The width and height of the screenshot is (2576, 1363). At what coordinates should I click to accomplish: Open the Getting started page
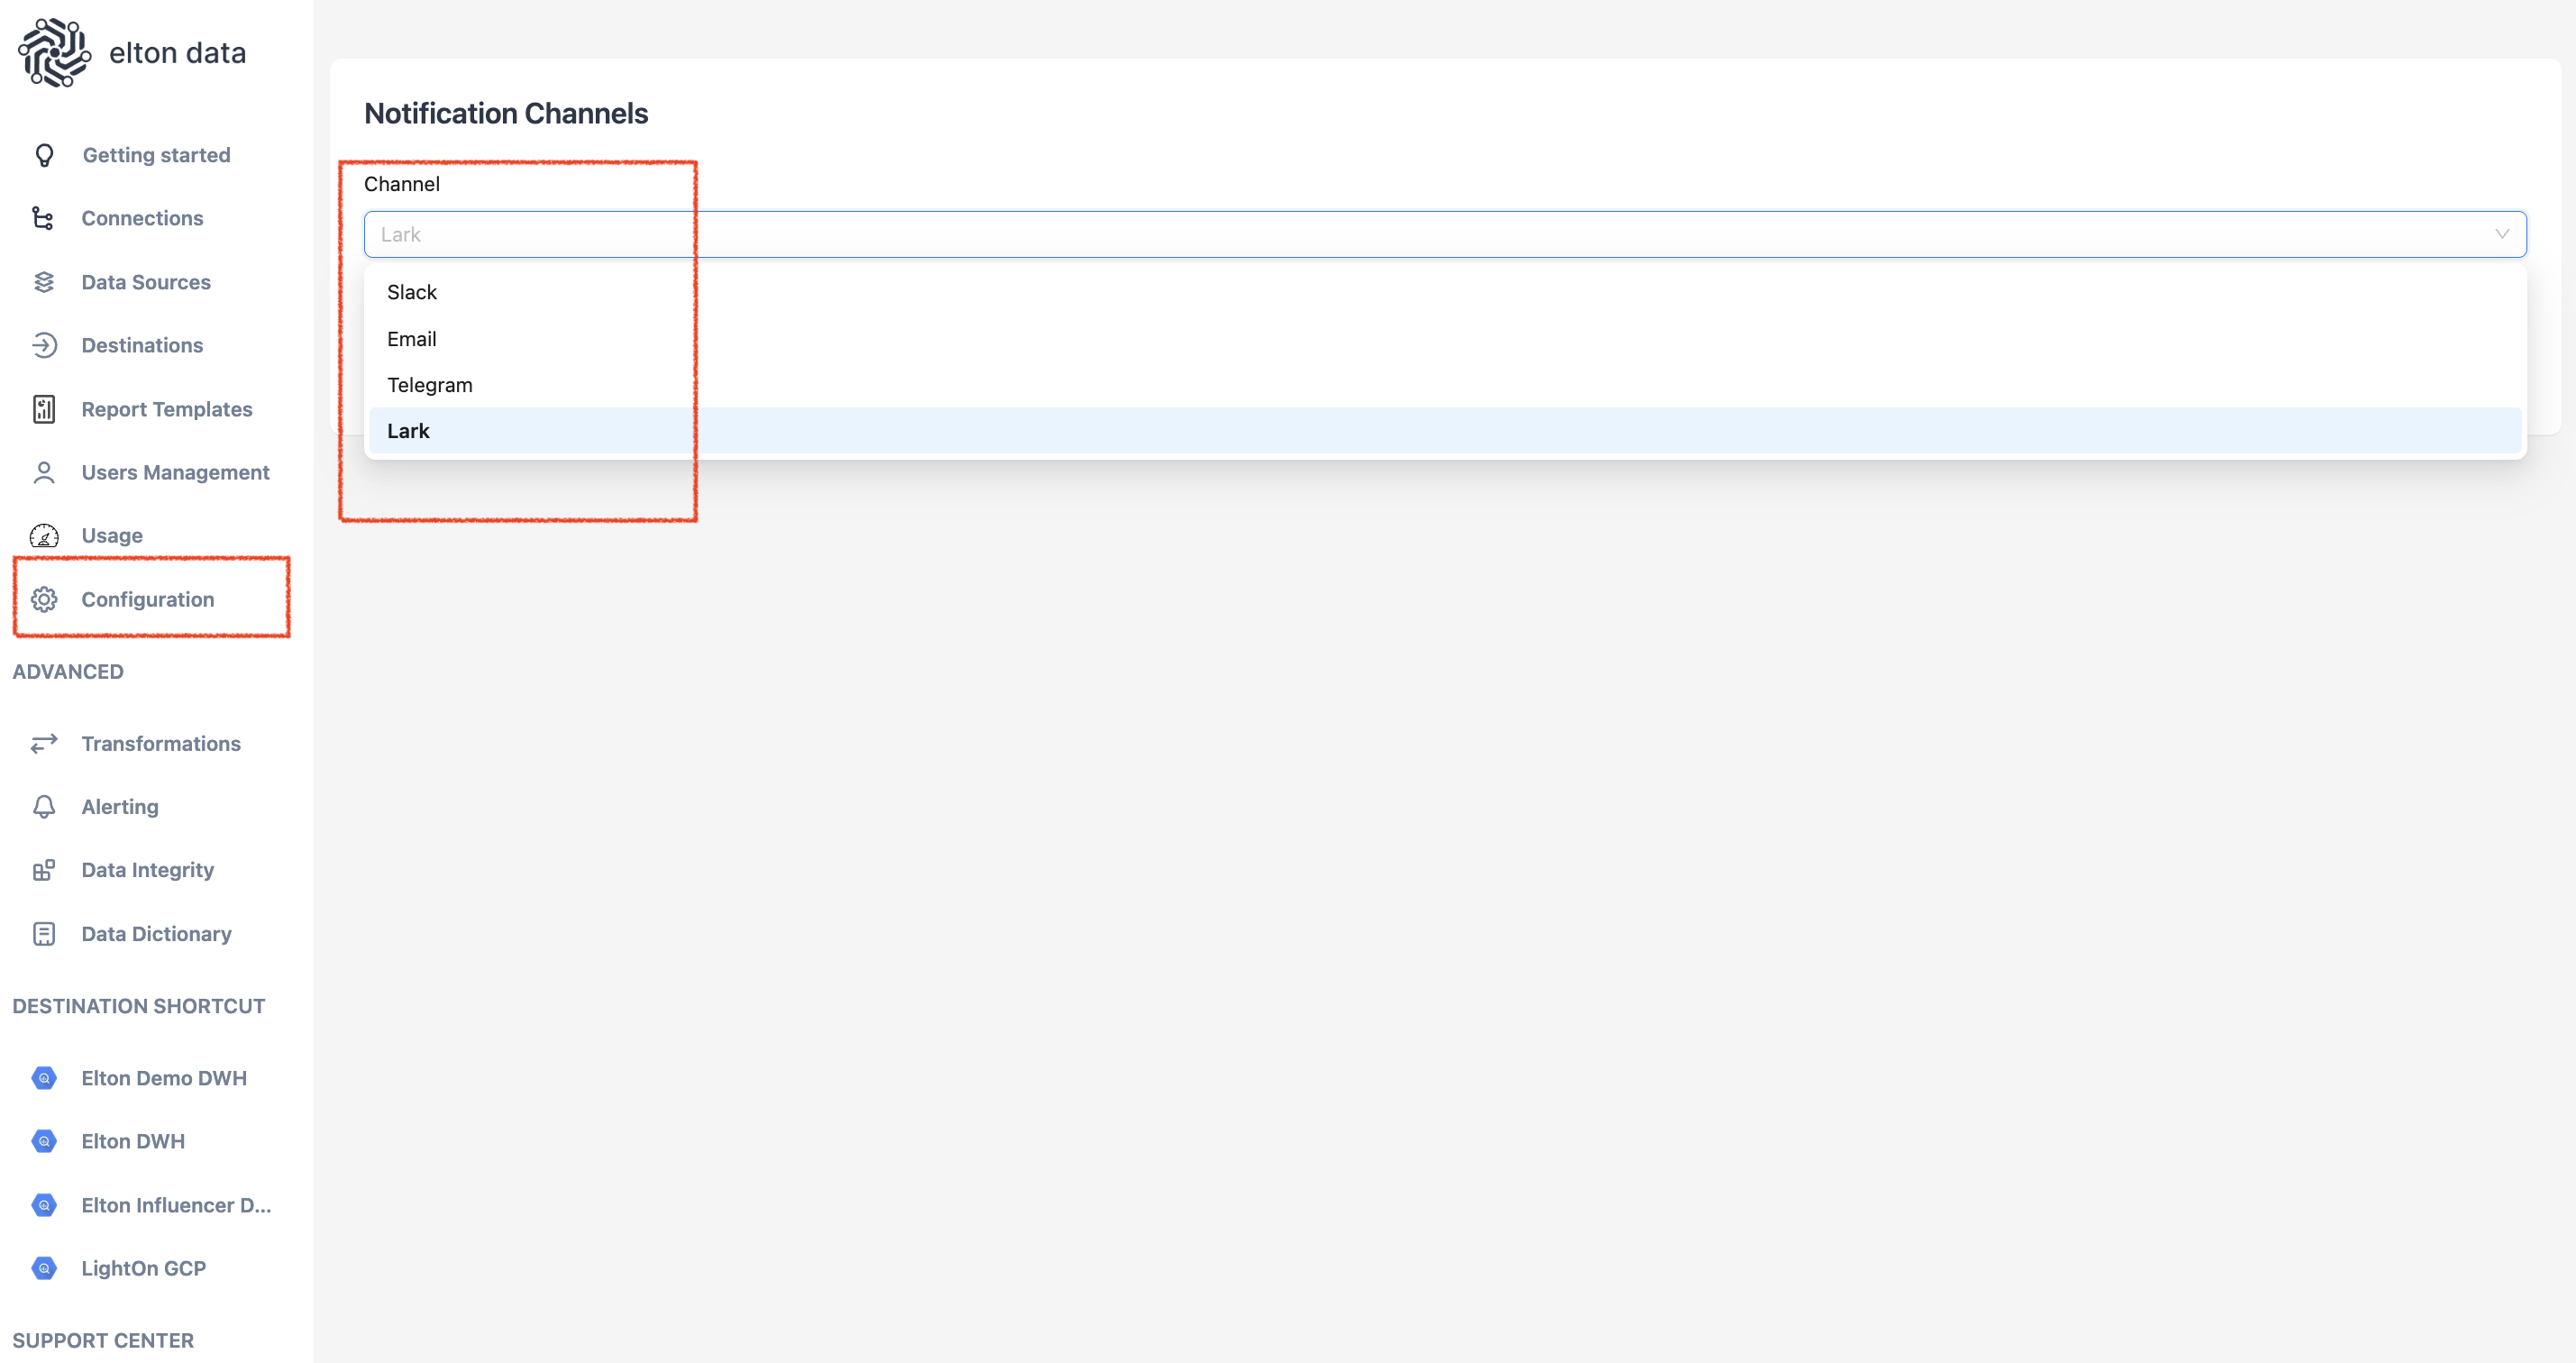click(156, 155)
